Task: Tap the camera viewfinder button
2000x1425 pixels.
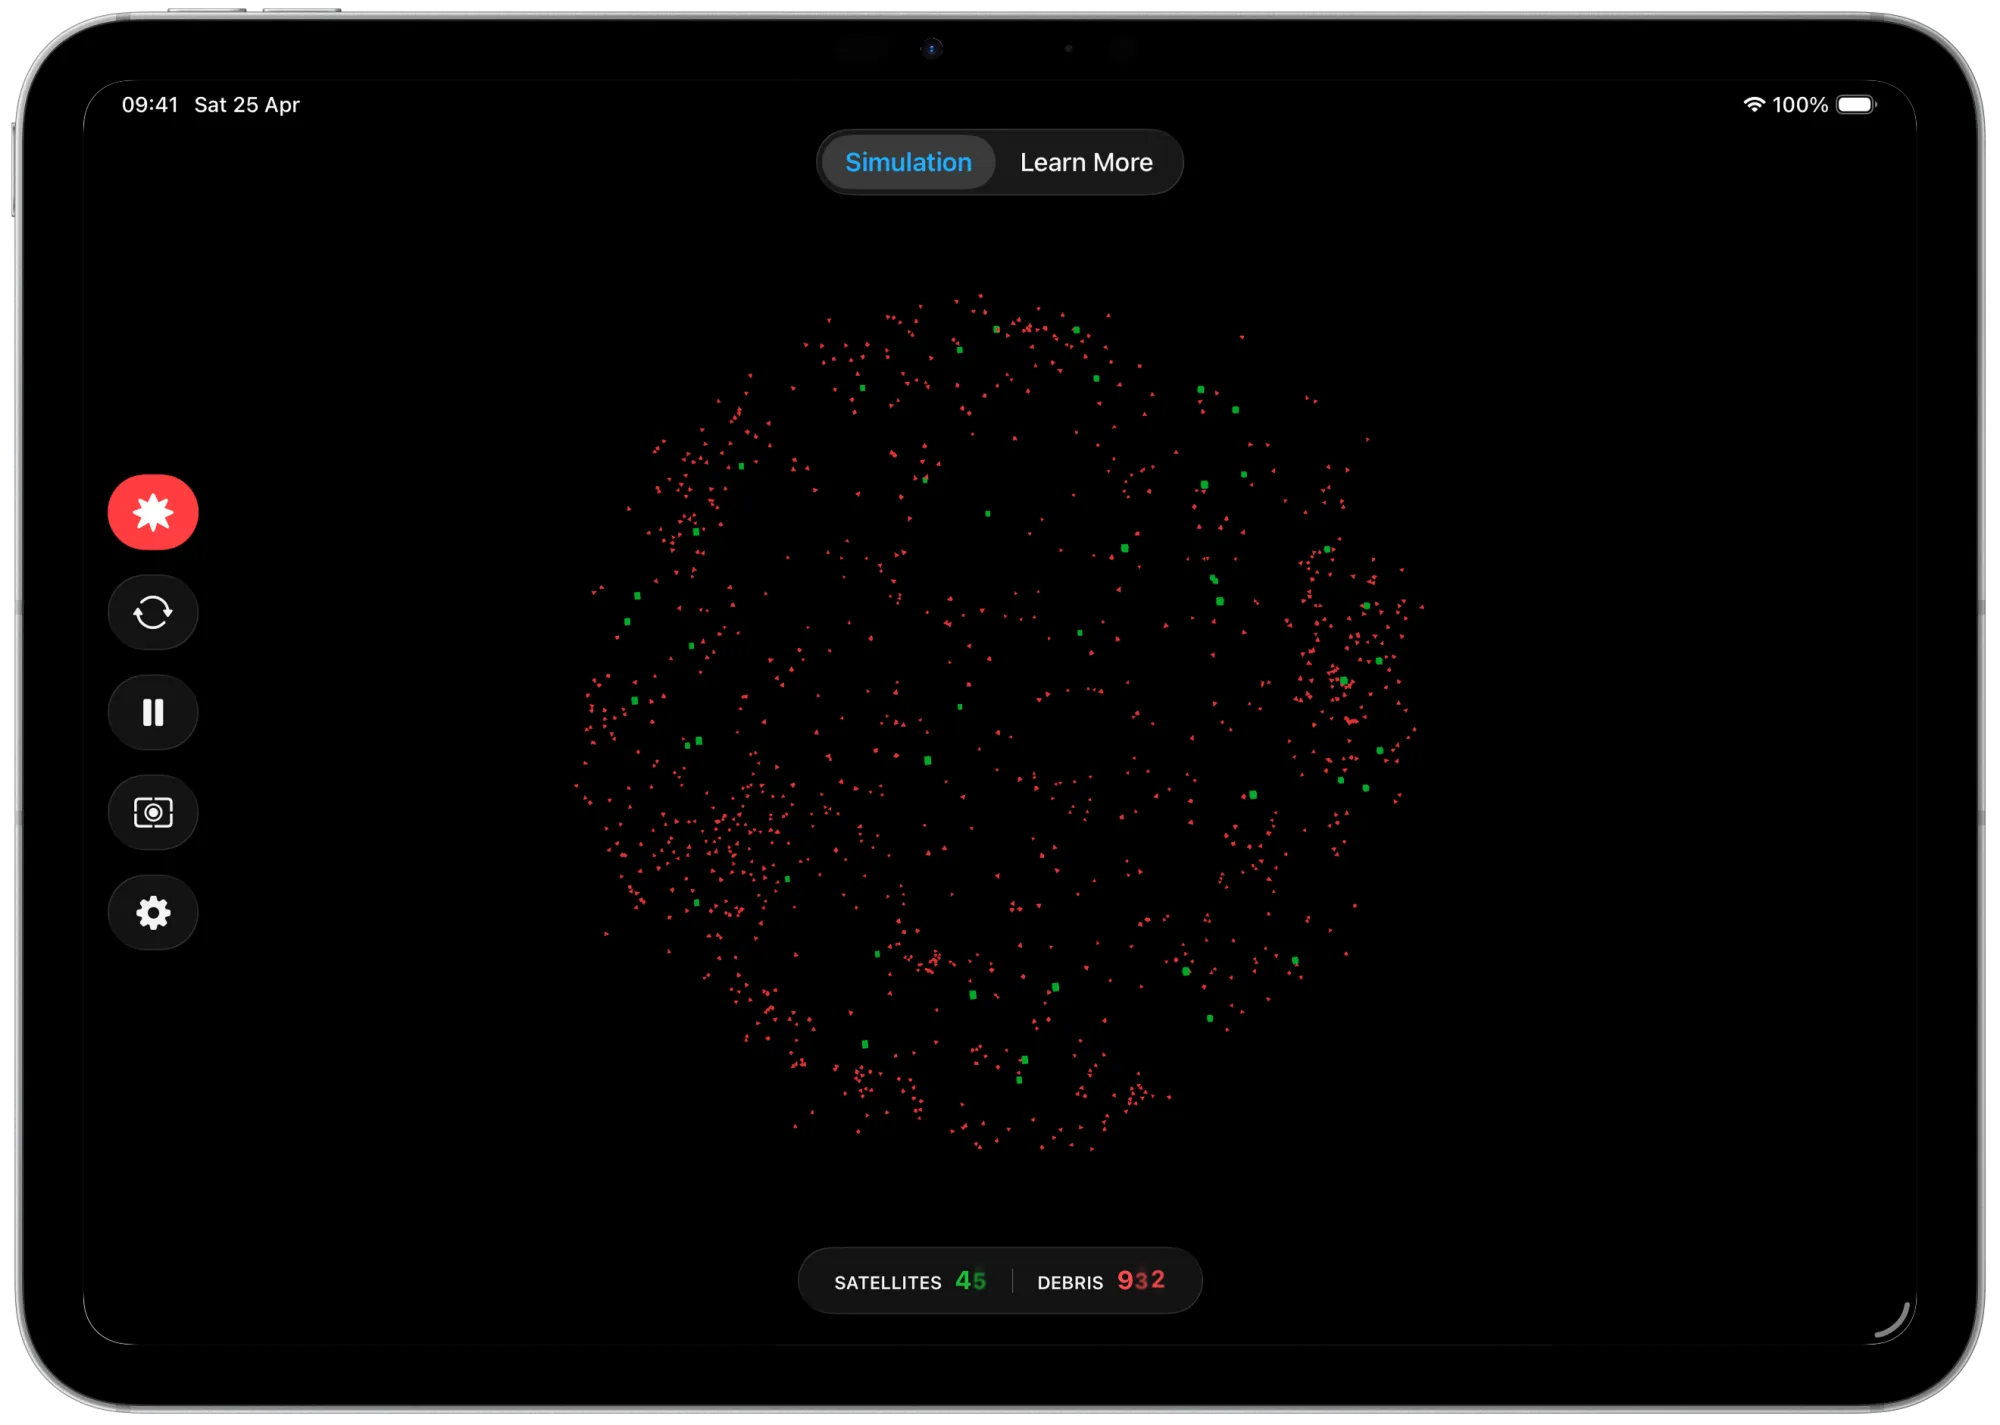Action: (153, 812)
